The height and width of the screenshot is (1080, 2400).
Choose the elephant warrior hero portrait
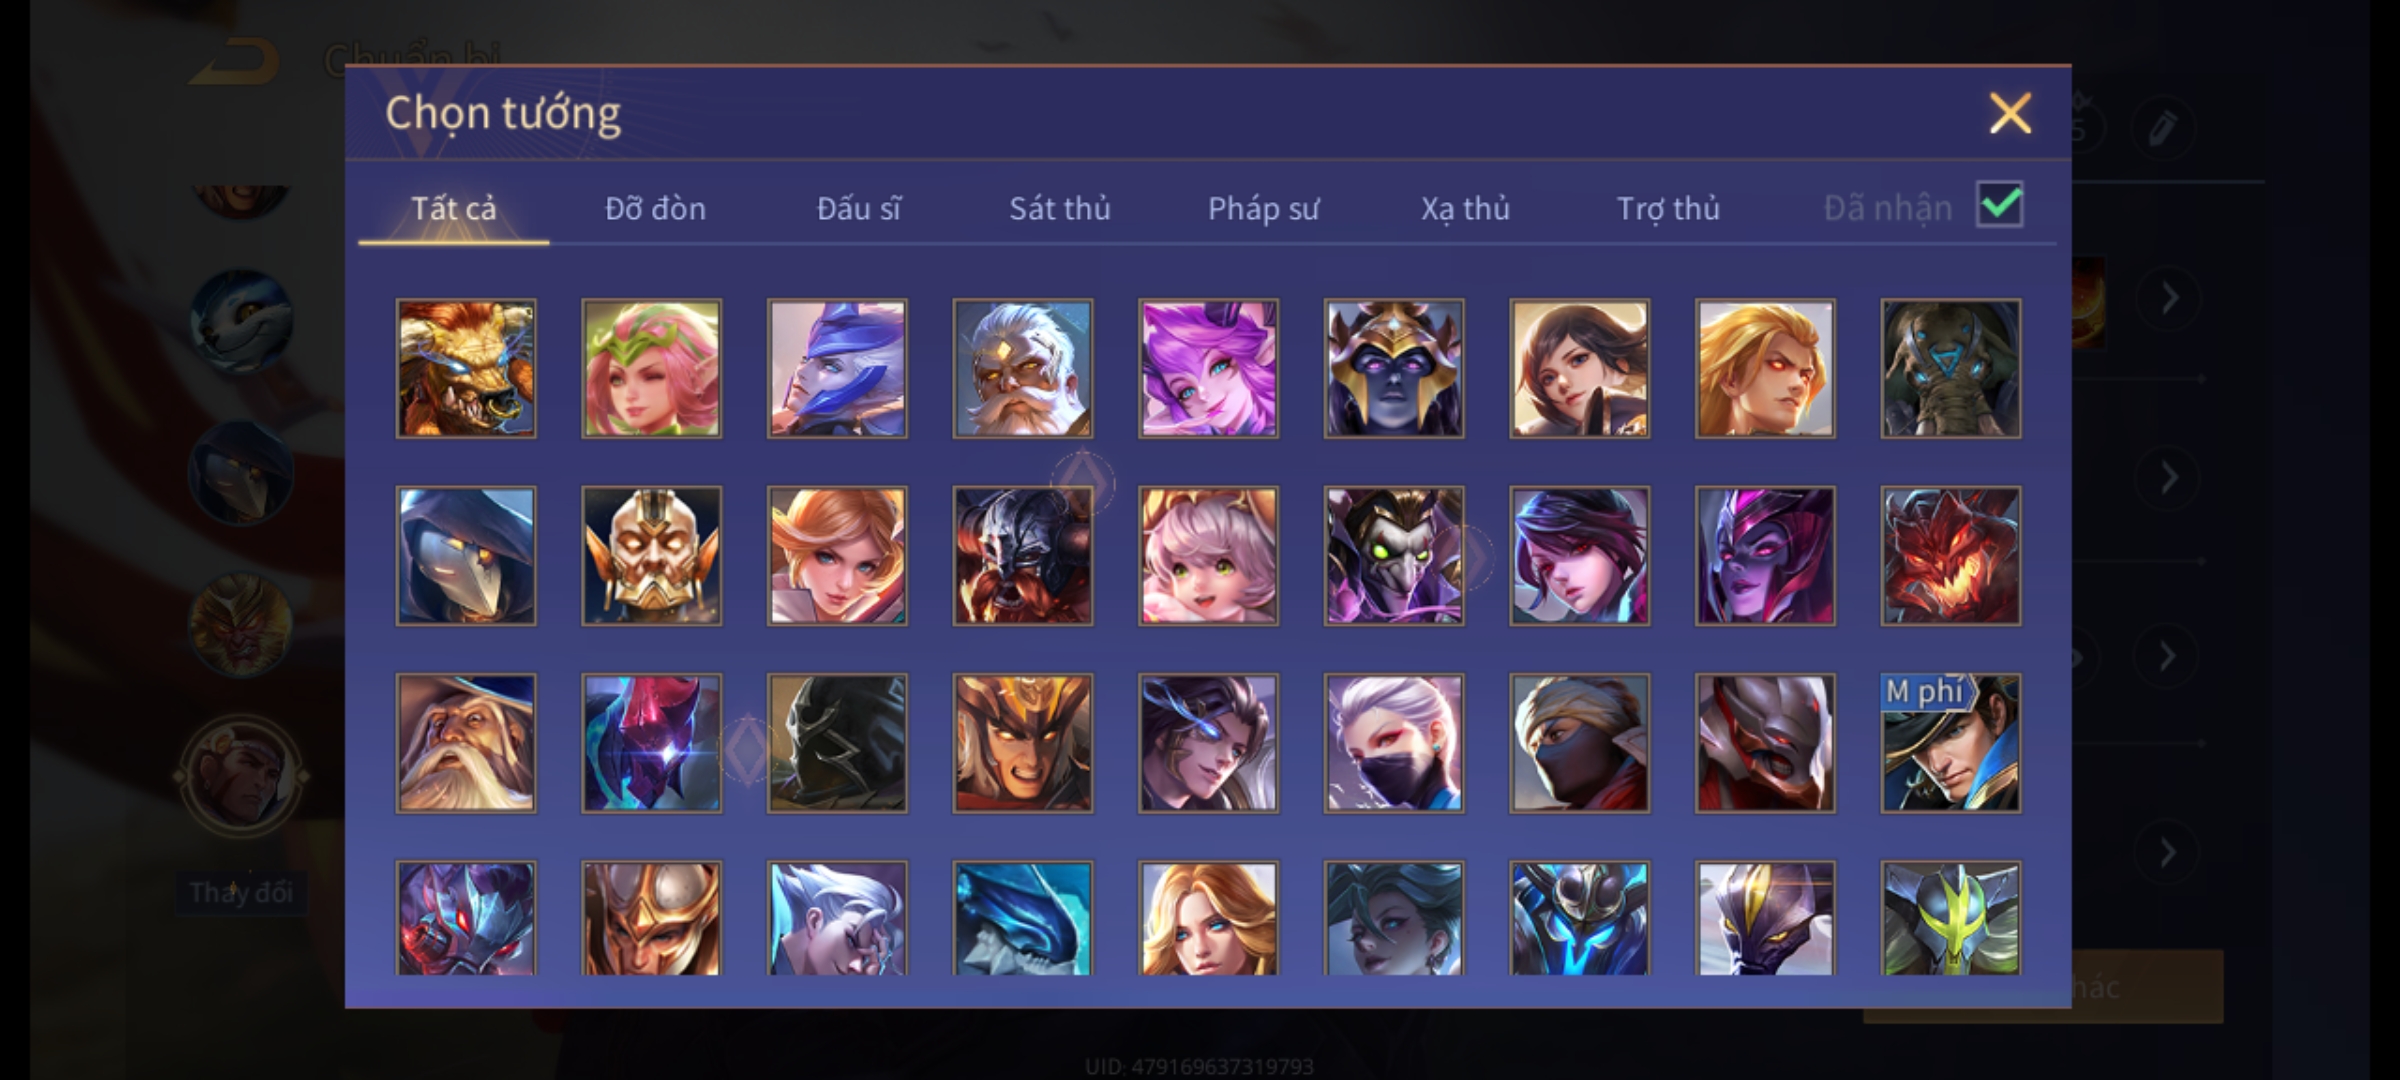point(1950,368)
